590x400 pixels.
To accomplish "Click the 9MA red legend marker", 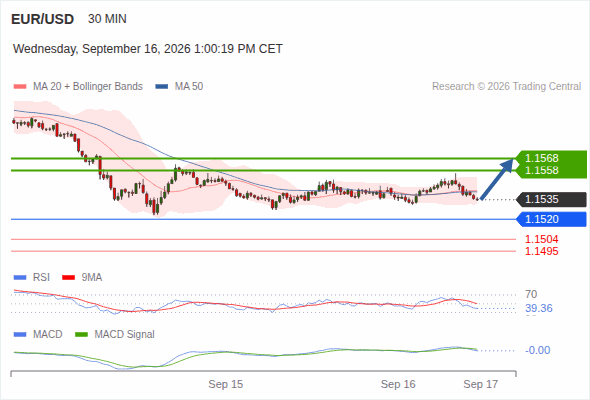I will click(x=68, y=278).
